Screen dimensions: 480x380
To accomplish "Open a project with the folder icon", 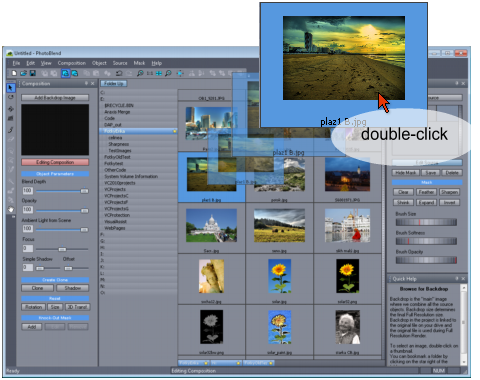I will pyautogui.click(x=23, y=73).
